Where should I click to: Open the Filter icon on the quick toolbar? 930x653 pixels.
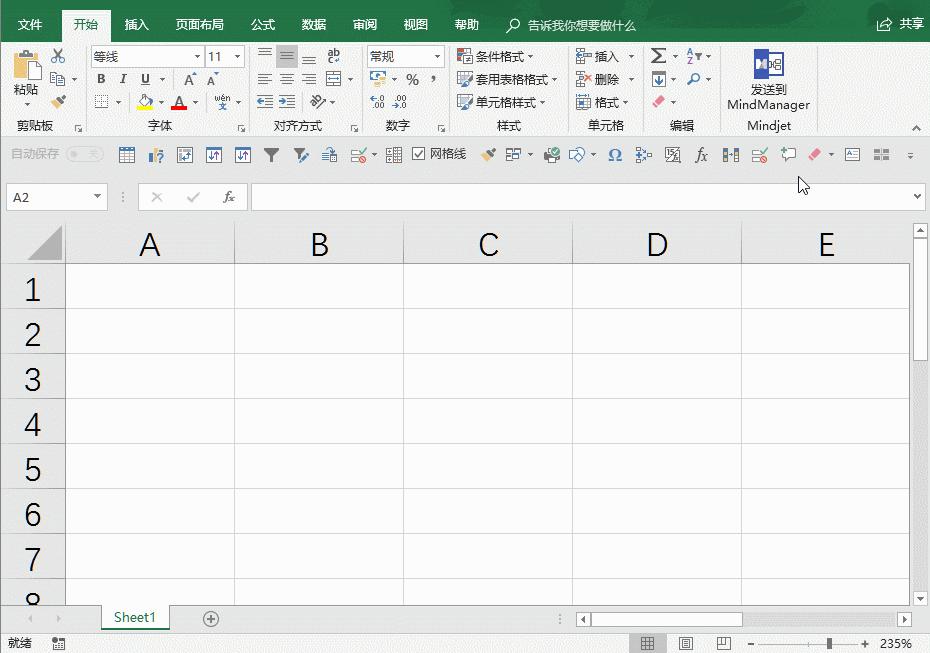point(271,155)
